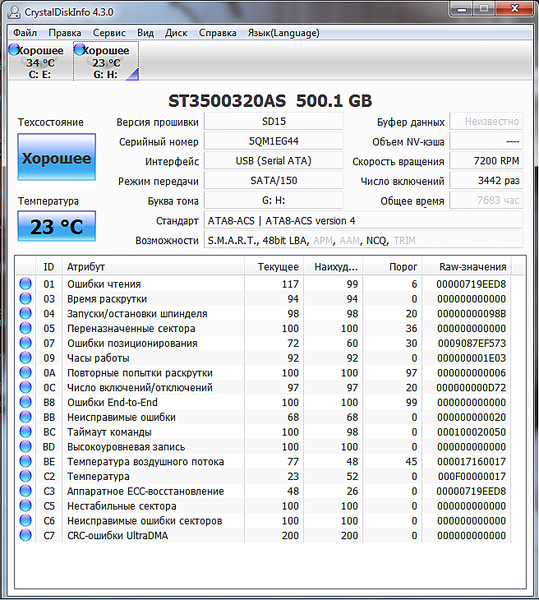
Task: Click the ATA8-ACS standard field
Action: click(x=363, y=221)
